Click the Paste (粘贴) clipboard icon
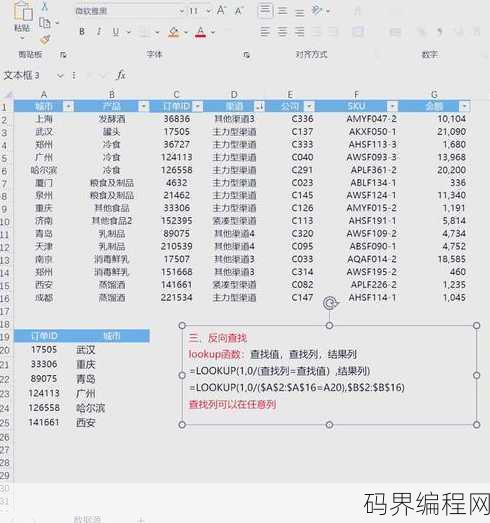This screenshot has height=523, width=490. 23,11
